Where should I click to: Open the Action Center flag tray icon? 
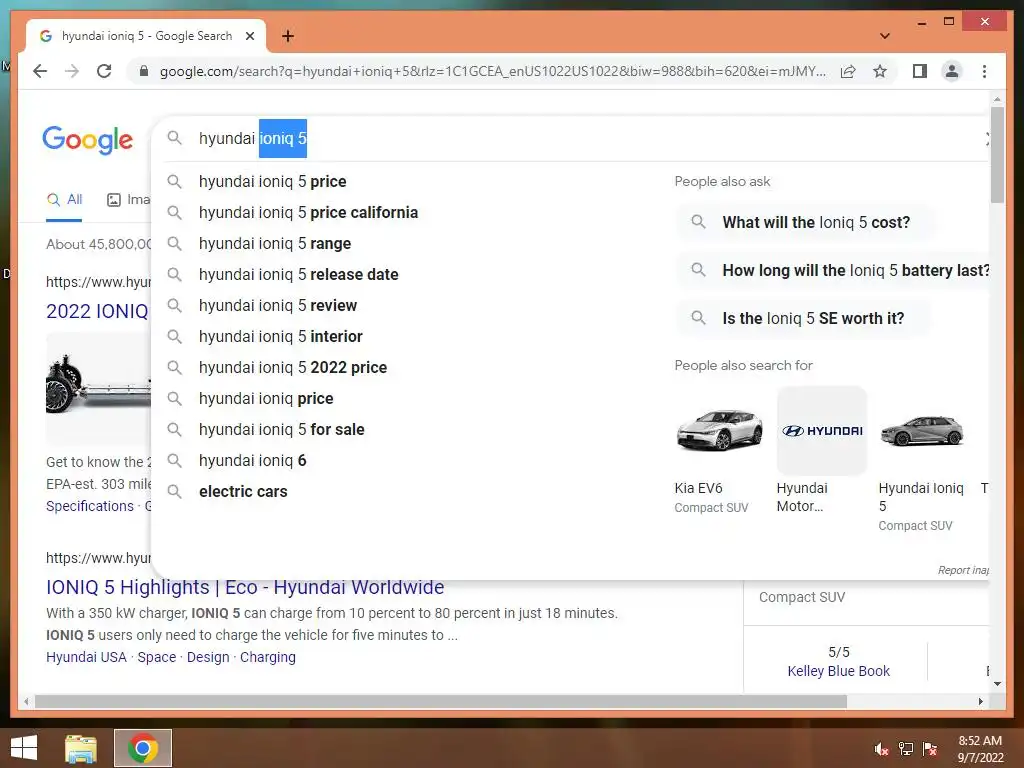[x=930, y=749]
